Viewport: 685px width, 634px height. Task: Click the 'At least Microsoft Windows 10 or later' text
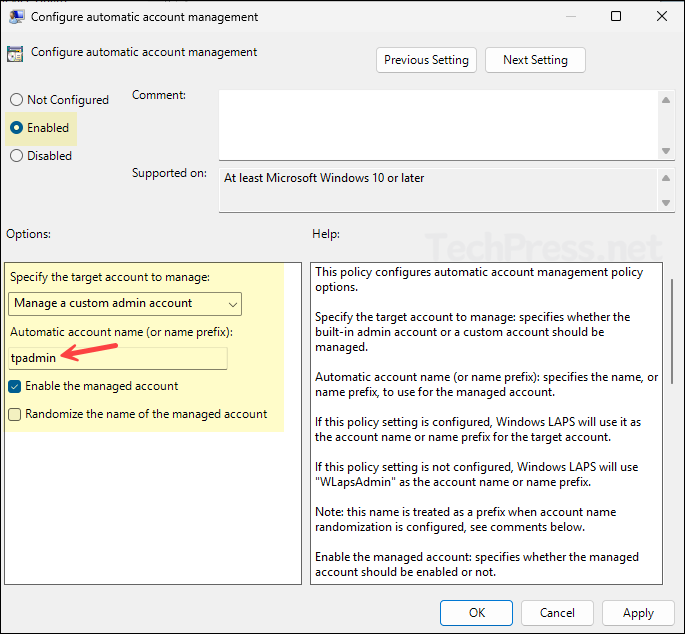pos(324,178)
